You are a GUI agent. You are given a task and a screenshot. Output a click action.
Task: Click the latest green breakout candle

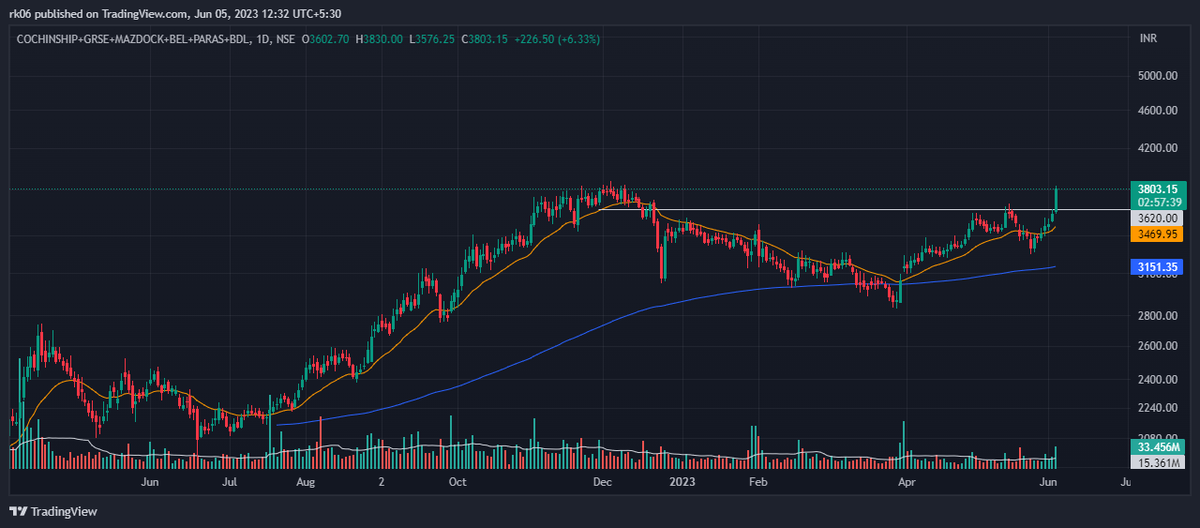pos(1056,198)
